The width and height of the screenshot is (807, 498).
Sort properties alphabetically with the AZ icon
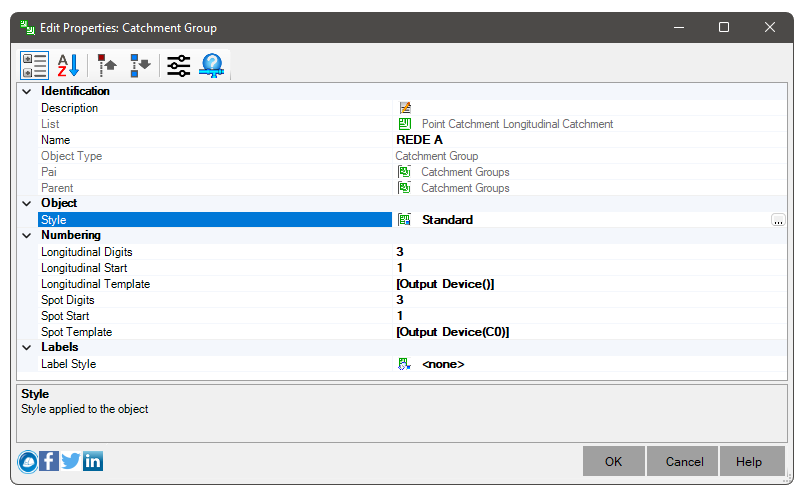(x=68, y=65)
